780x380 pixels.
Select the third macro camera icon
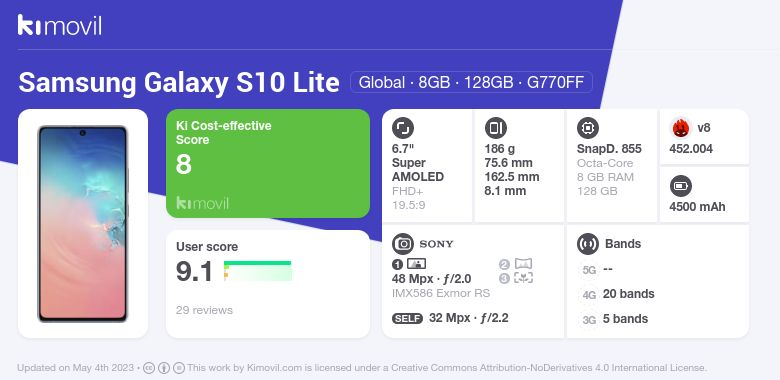[523, 278]
